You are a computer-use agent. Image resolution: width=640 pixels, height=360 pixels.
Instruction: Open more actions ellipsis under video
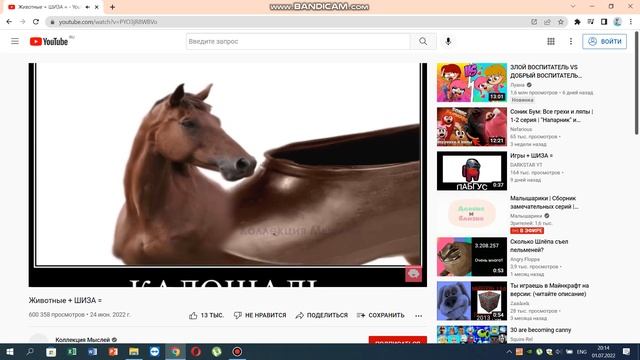click(418, 316)
